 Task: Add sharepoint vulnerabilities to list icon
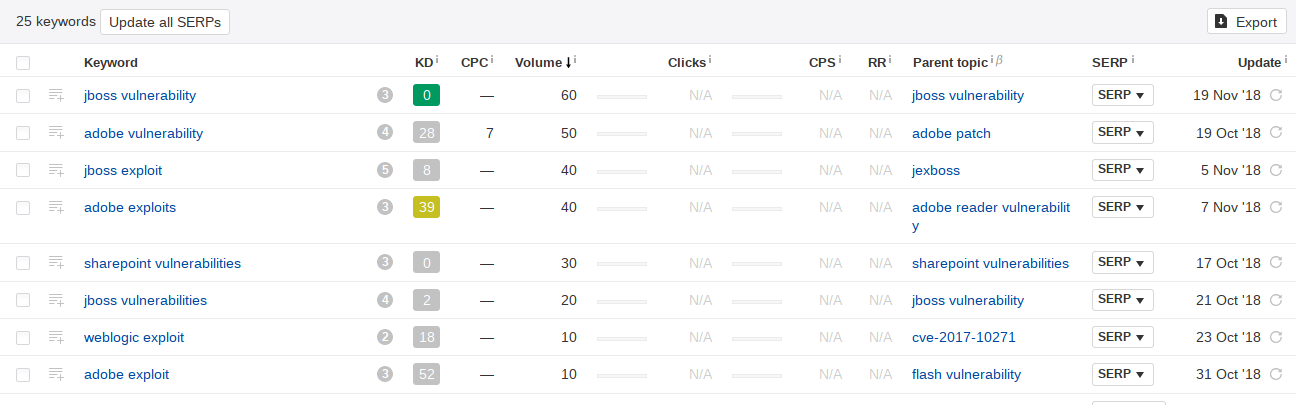click(x=56, y=263)
